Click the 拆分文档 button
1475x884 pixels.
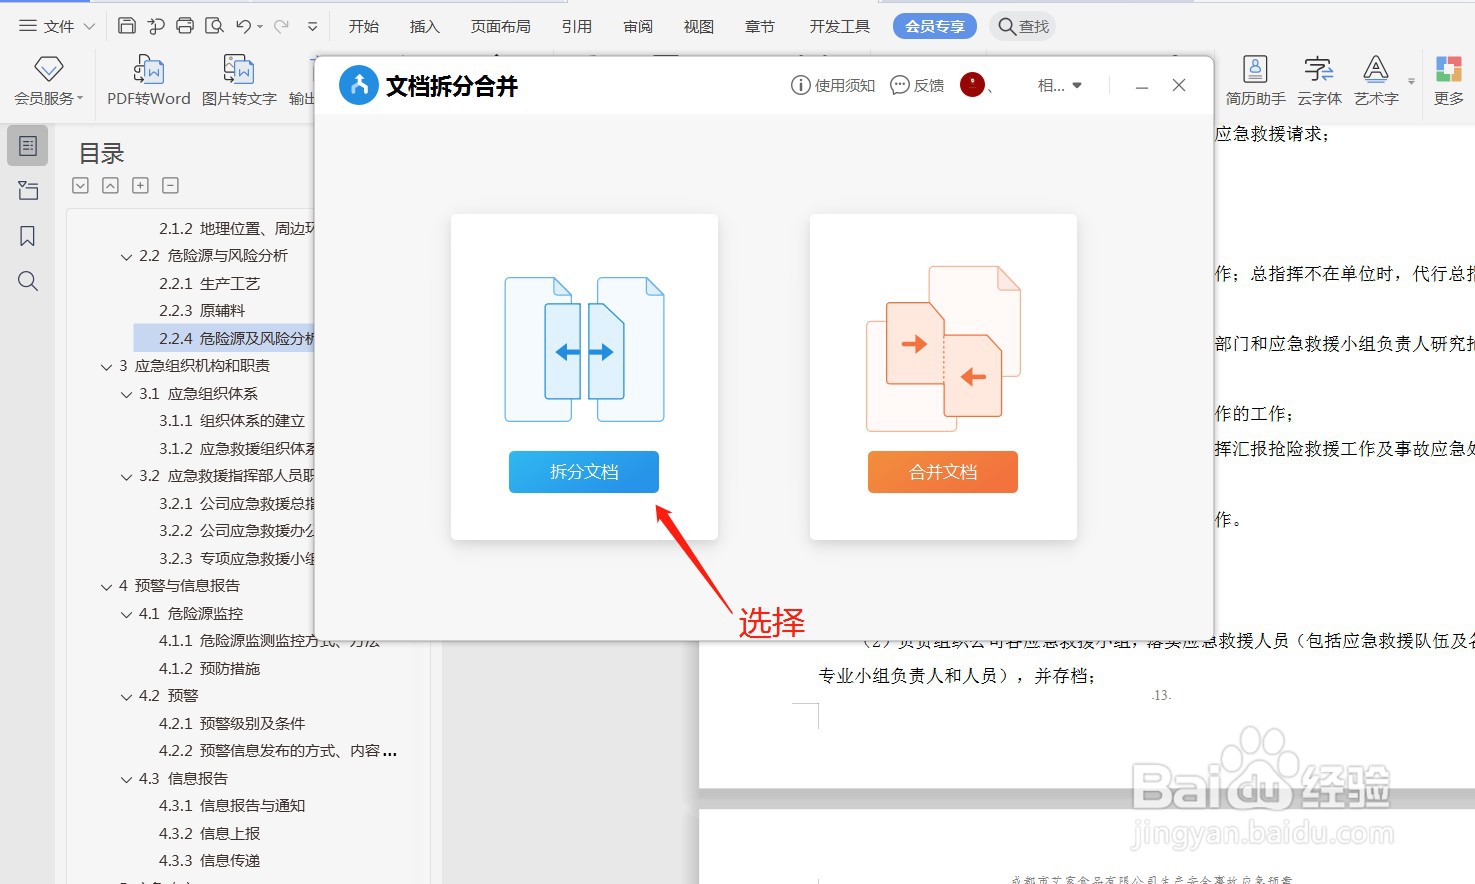pos(583,471)
